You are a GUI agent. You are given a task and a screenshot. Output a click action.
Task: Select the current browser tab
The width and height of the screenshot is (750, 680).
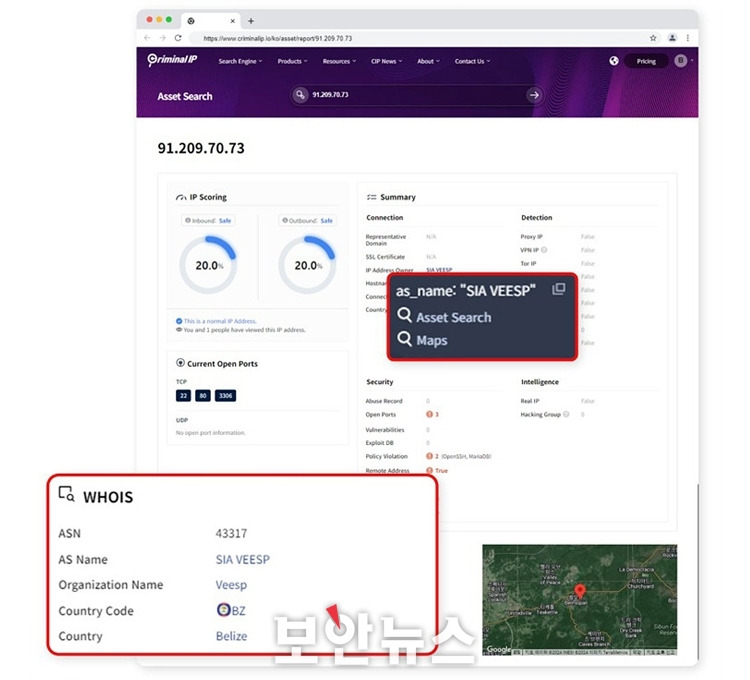pos(210,21)
